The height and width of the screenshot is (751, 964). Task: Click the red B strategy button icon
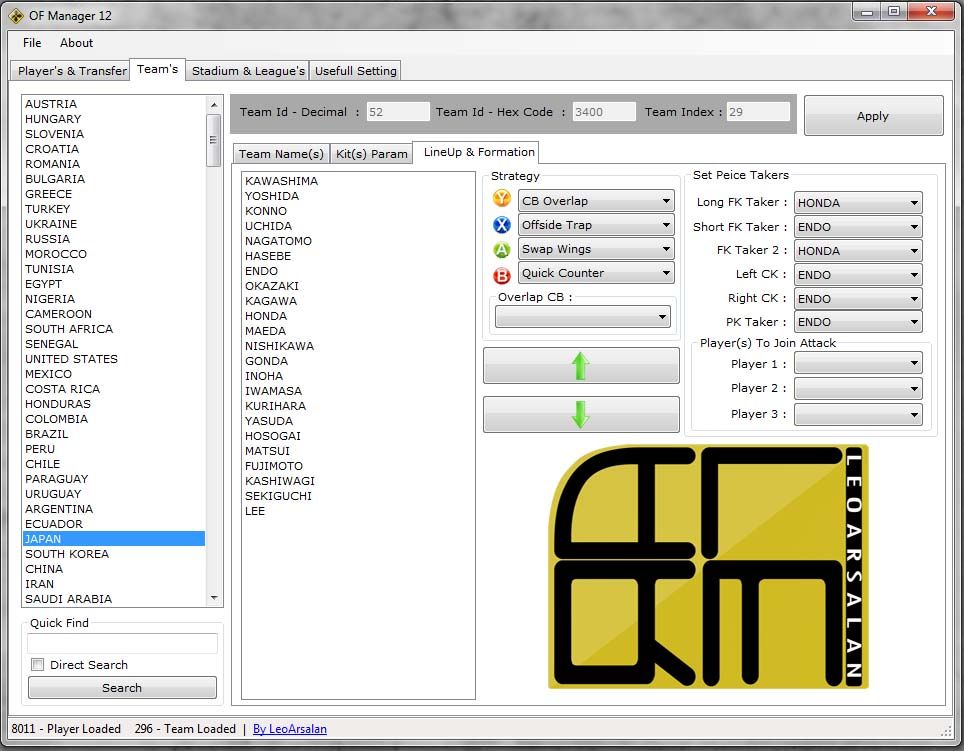(502, 275)
